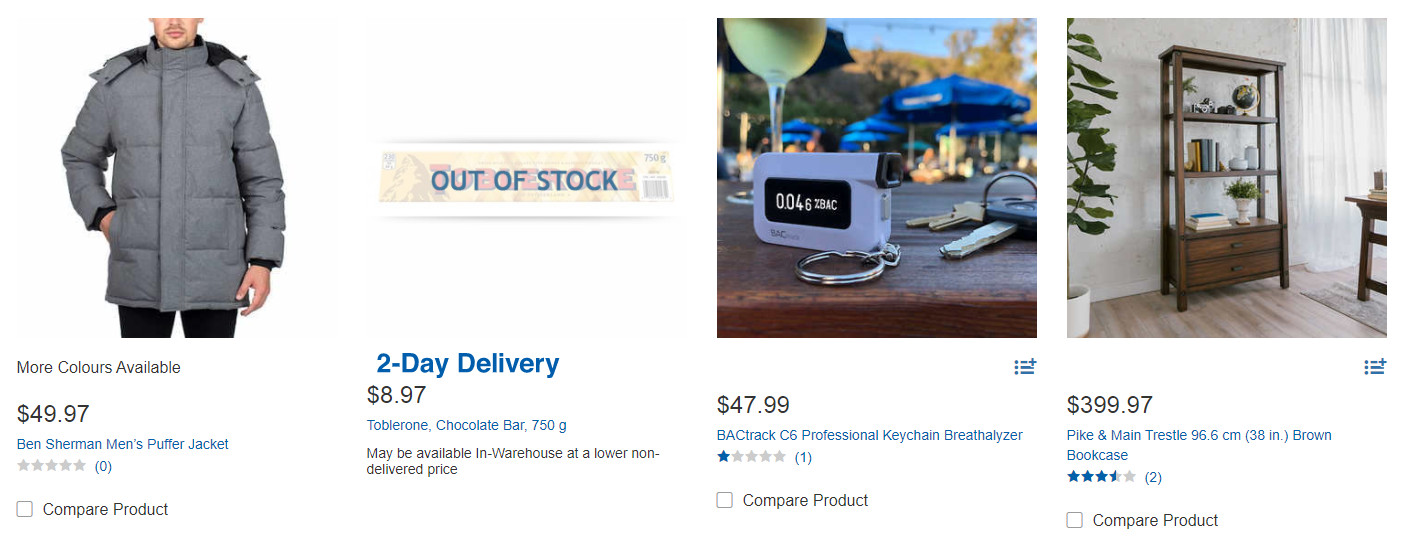This screenshot has height=550, width=1407.
Task: Click Pike & Main Bookcase star rating
Action: [x=1101, y=477]
